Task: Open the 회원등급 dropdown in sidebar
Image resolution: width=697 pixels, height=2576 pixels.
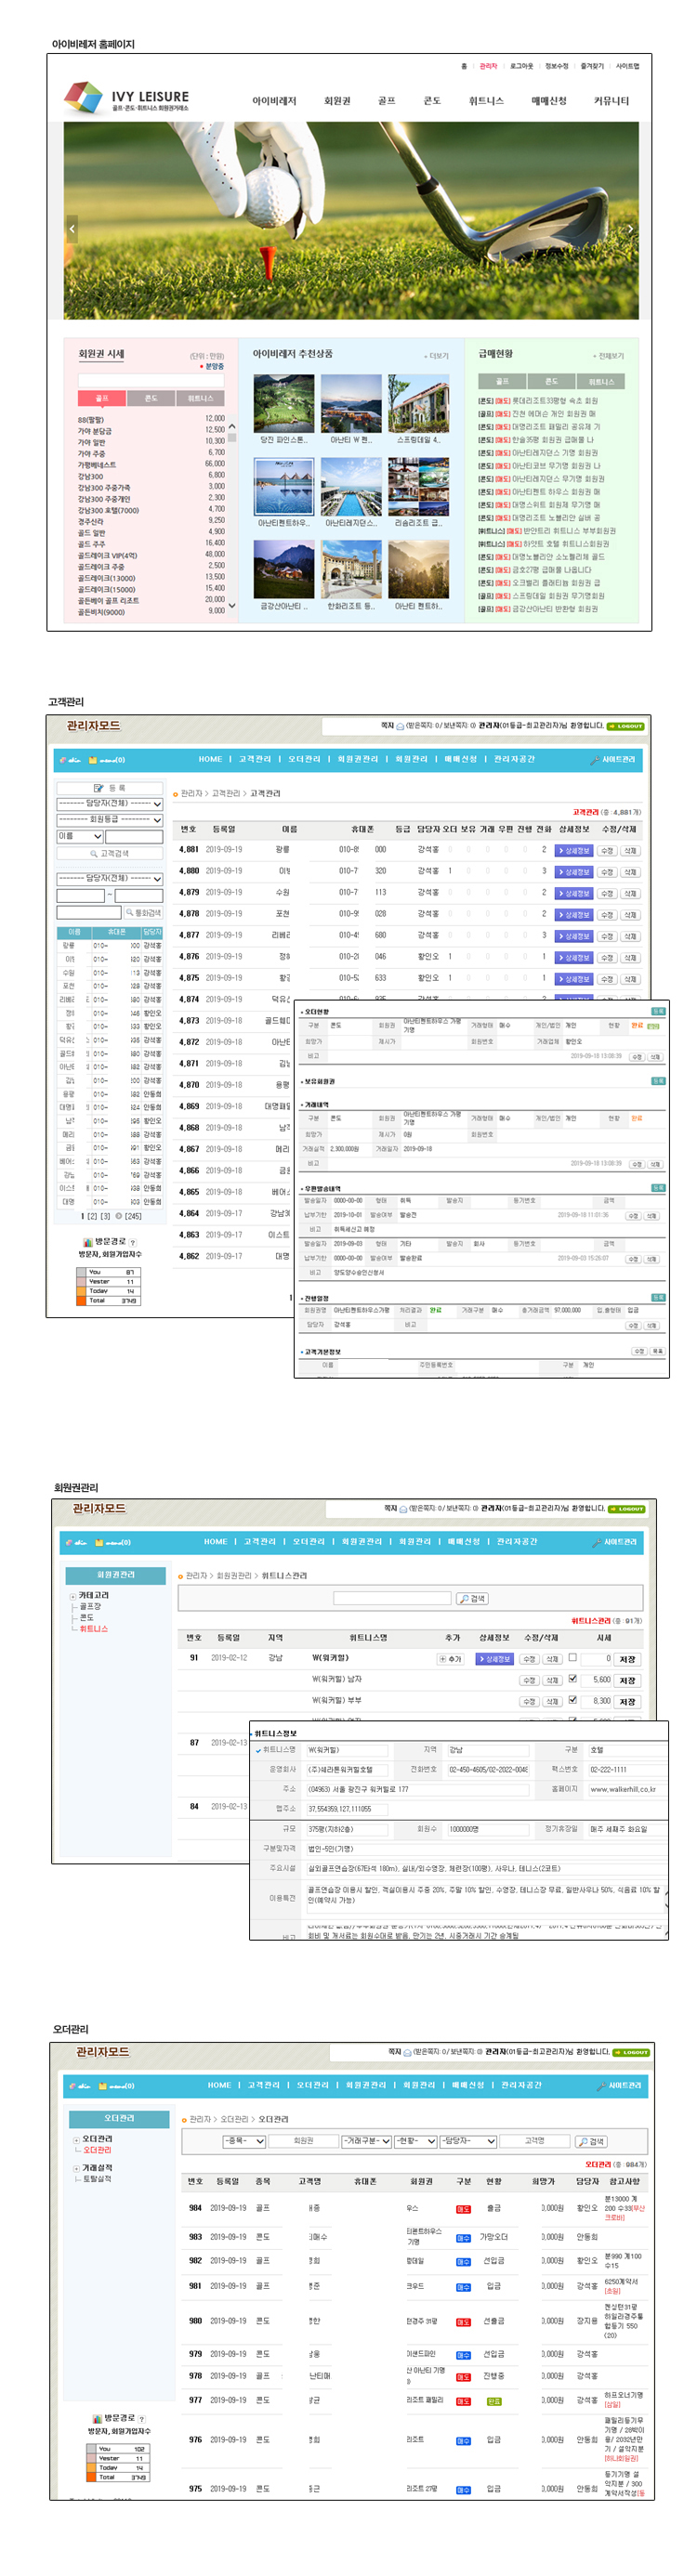Action: pyautogui.click(x=110, y=820)
